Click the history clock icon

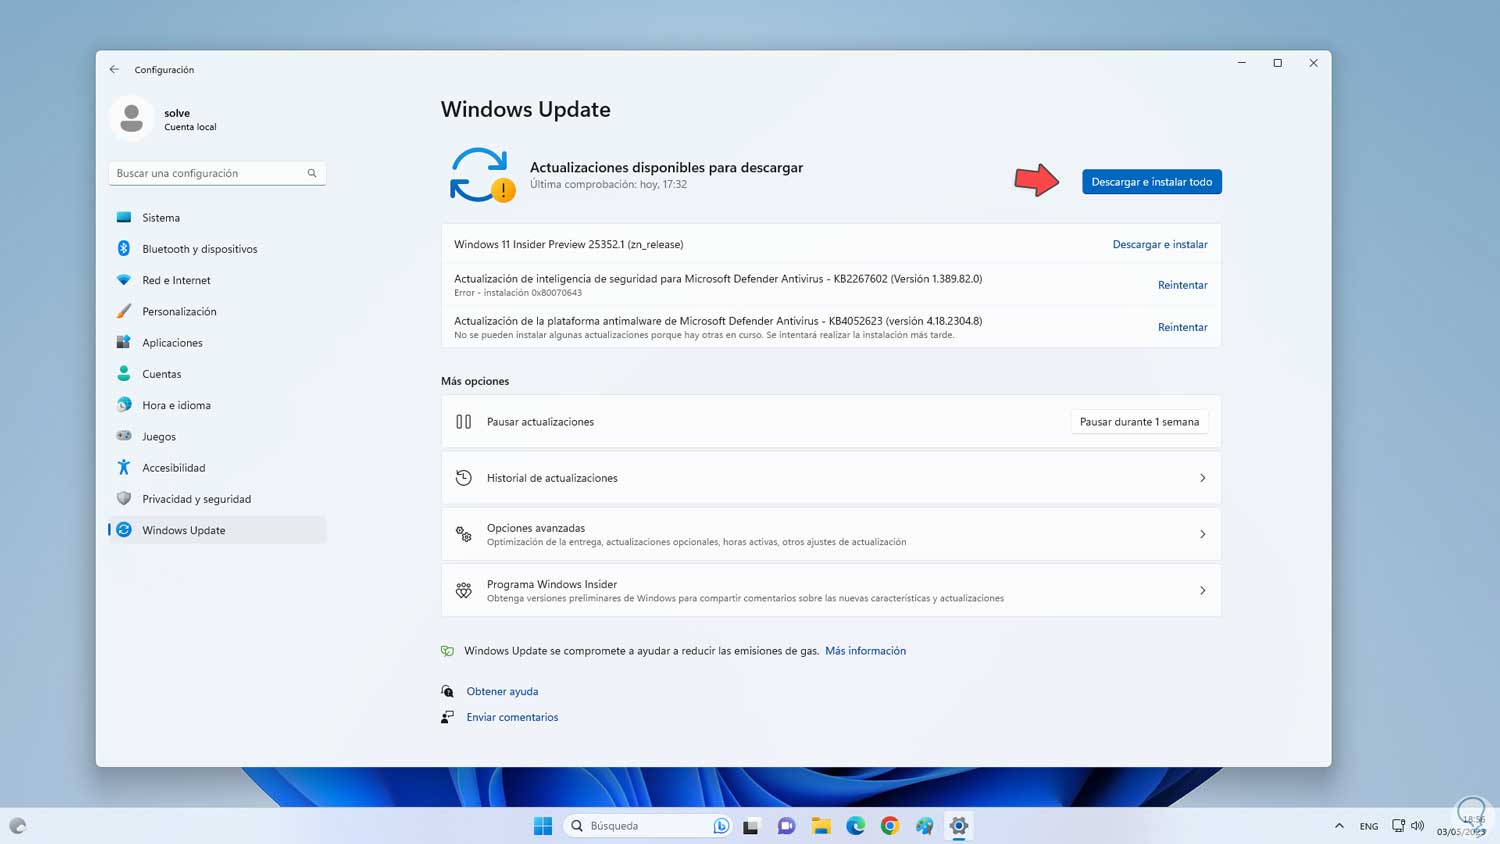(463, 478)
